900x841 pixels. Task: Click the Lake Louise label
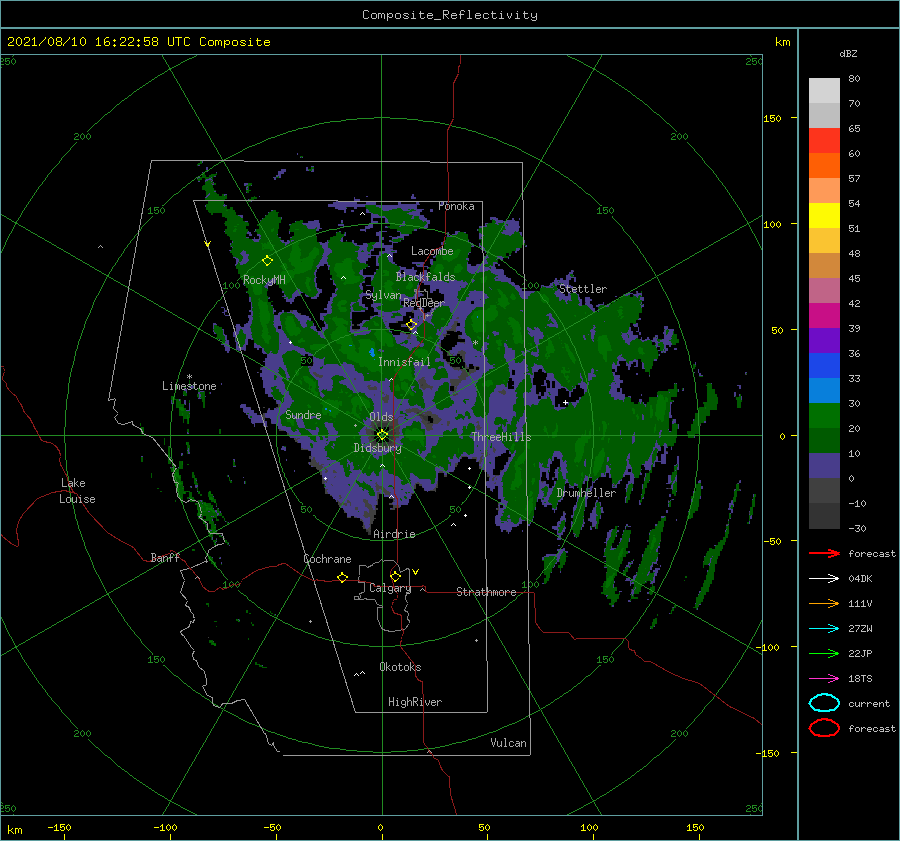point(77,491)
